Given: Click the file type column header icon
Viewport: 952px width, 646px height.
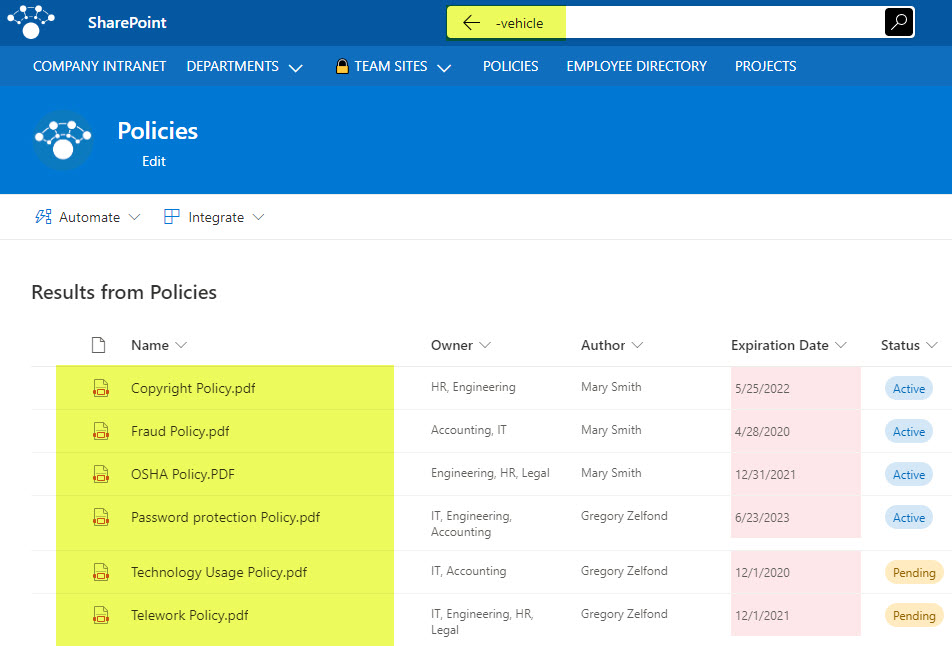Looking at the screenshot, I should (x=98, y=344).
